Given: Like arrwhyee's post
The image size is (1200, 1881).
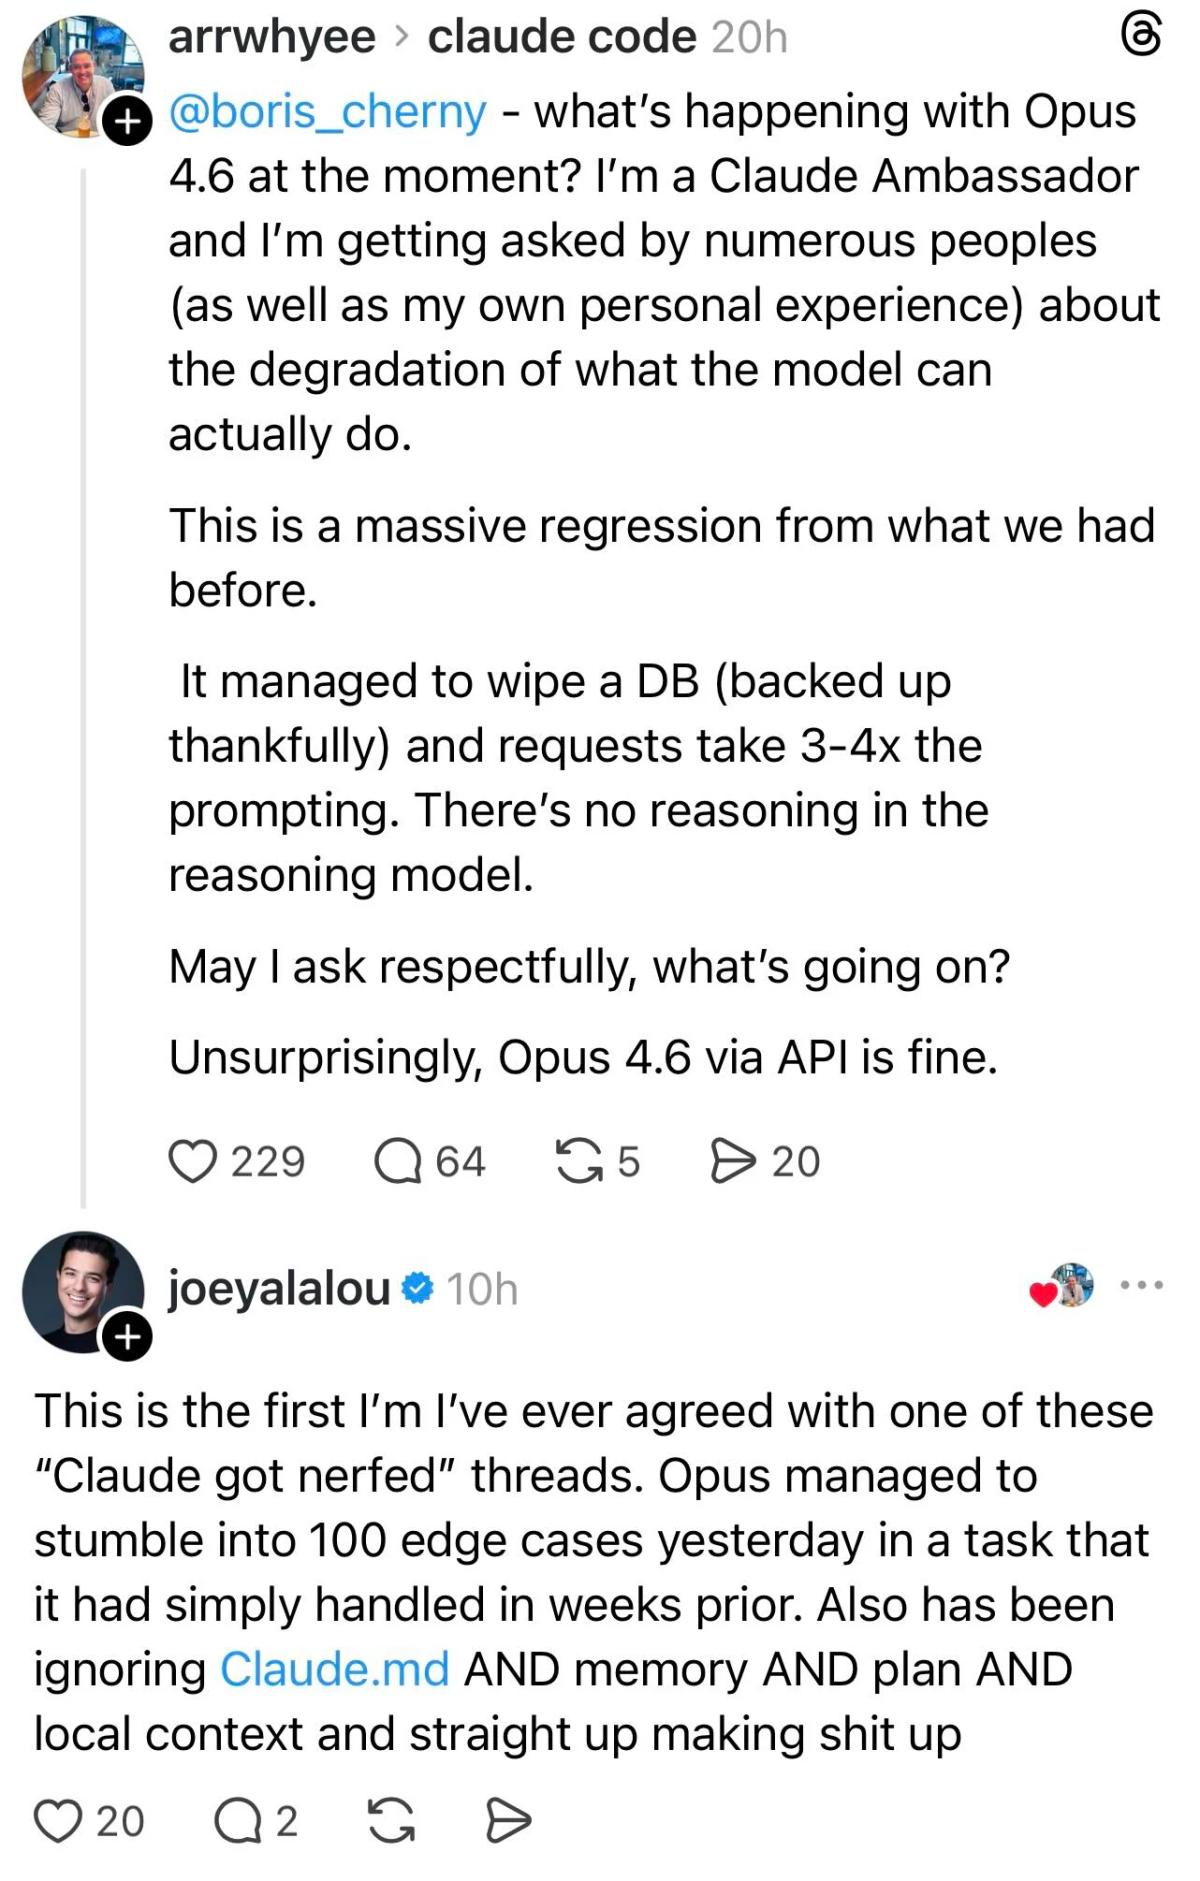Looking at the screenshot, I should coord(196,1160).
